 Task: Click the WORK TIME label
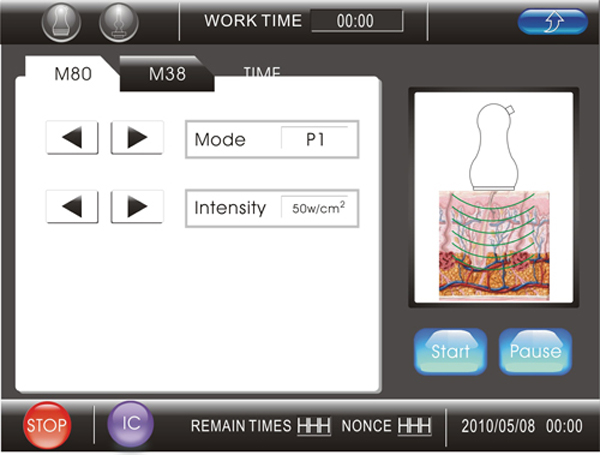[253, 20]
